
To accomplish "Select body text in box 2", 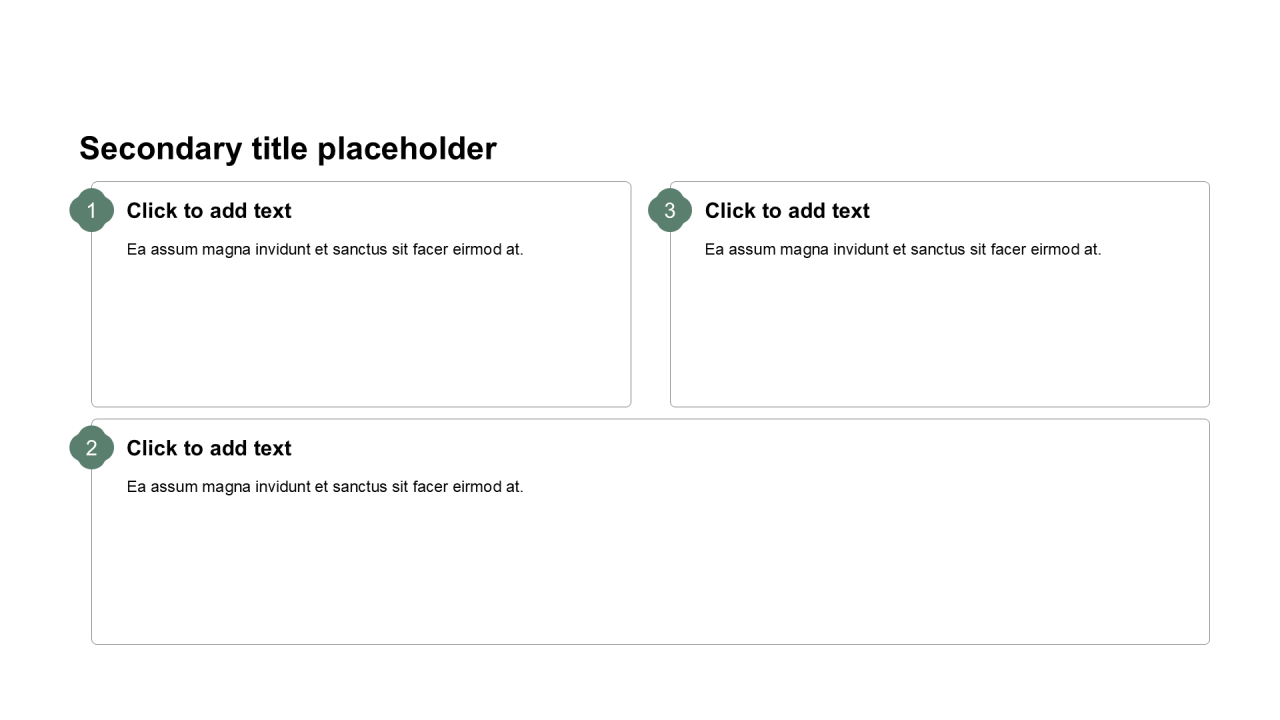I will [325, 487].
